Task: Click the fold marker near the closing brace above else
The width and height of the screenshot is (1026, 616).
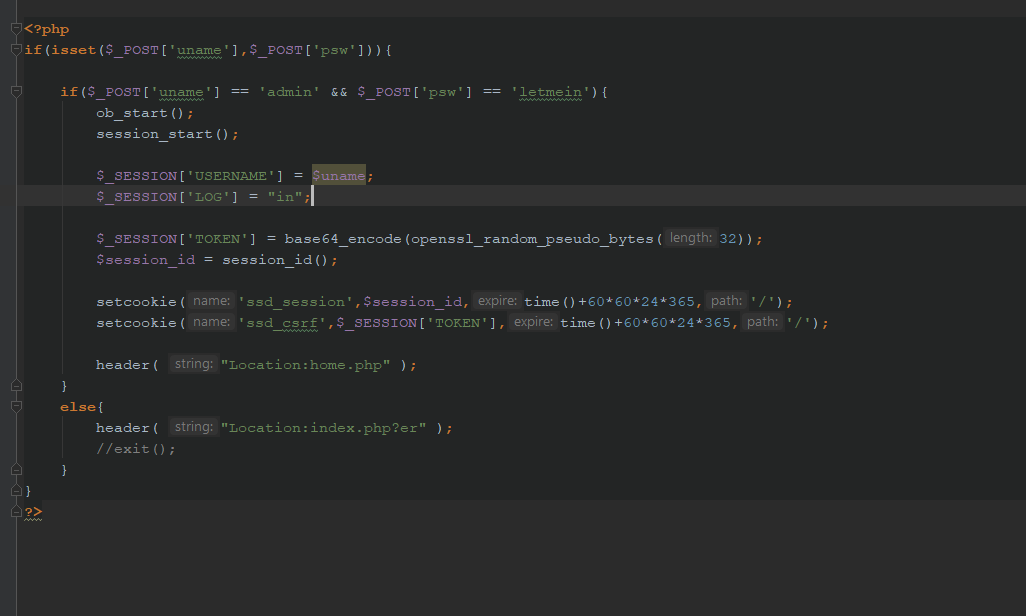Action: coord(15,385)
